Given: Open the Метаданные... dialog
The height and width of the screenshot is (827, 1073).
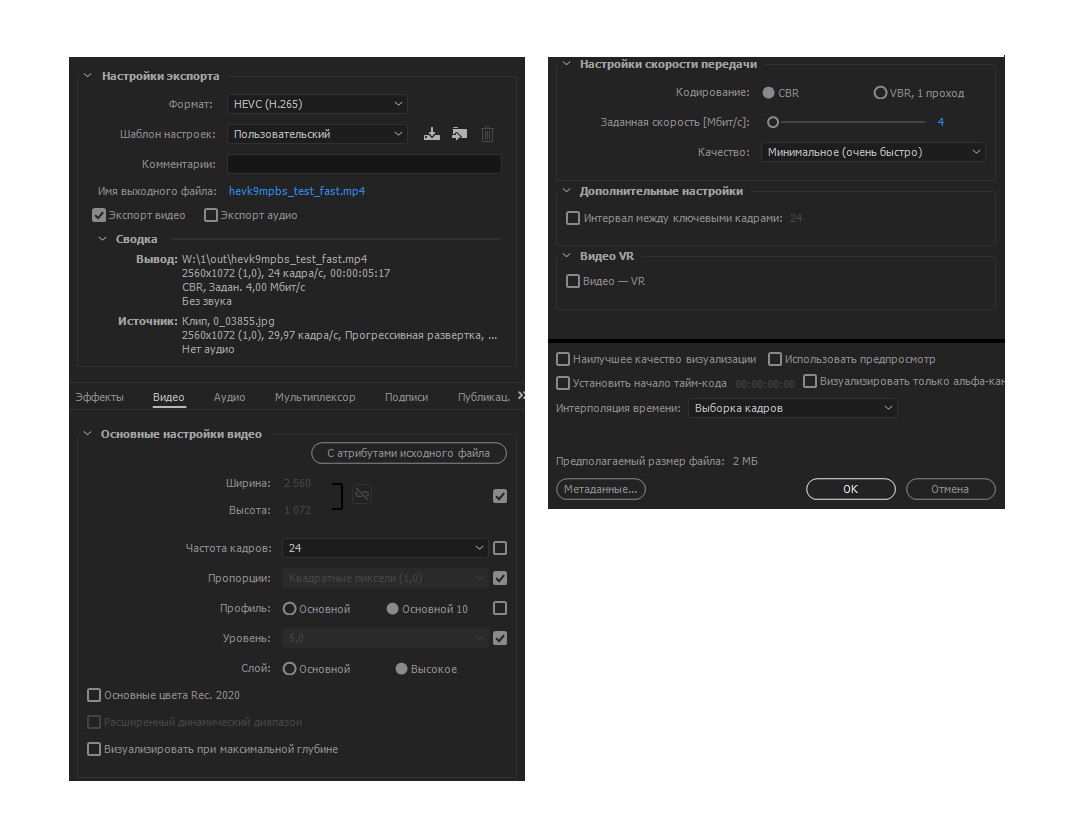Looking at the screenshot, I should coord(601,489).
